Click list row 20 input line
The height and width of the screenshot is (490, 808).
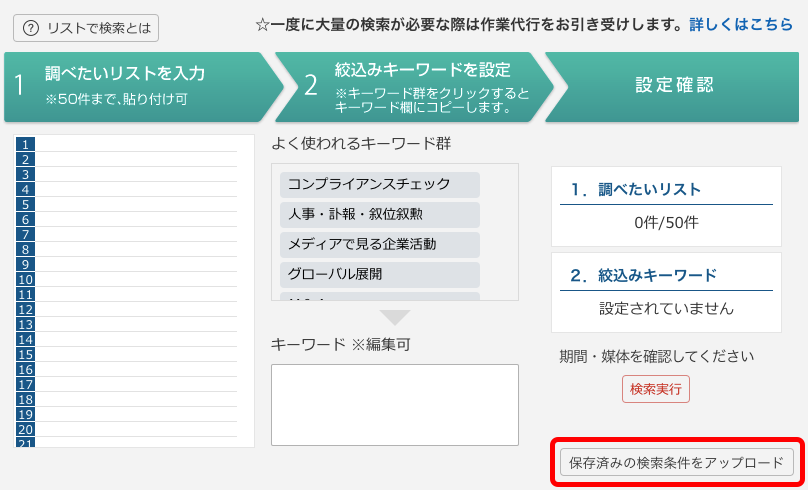(136, 429)
